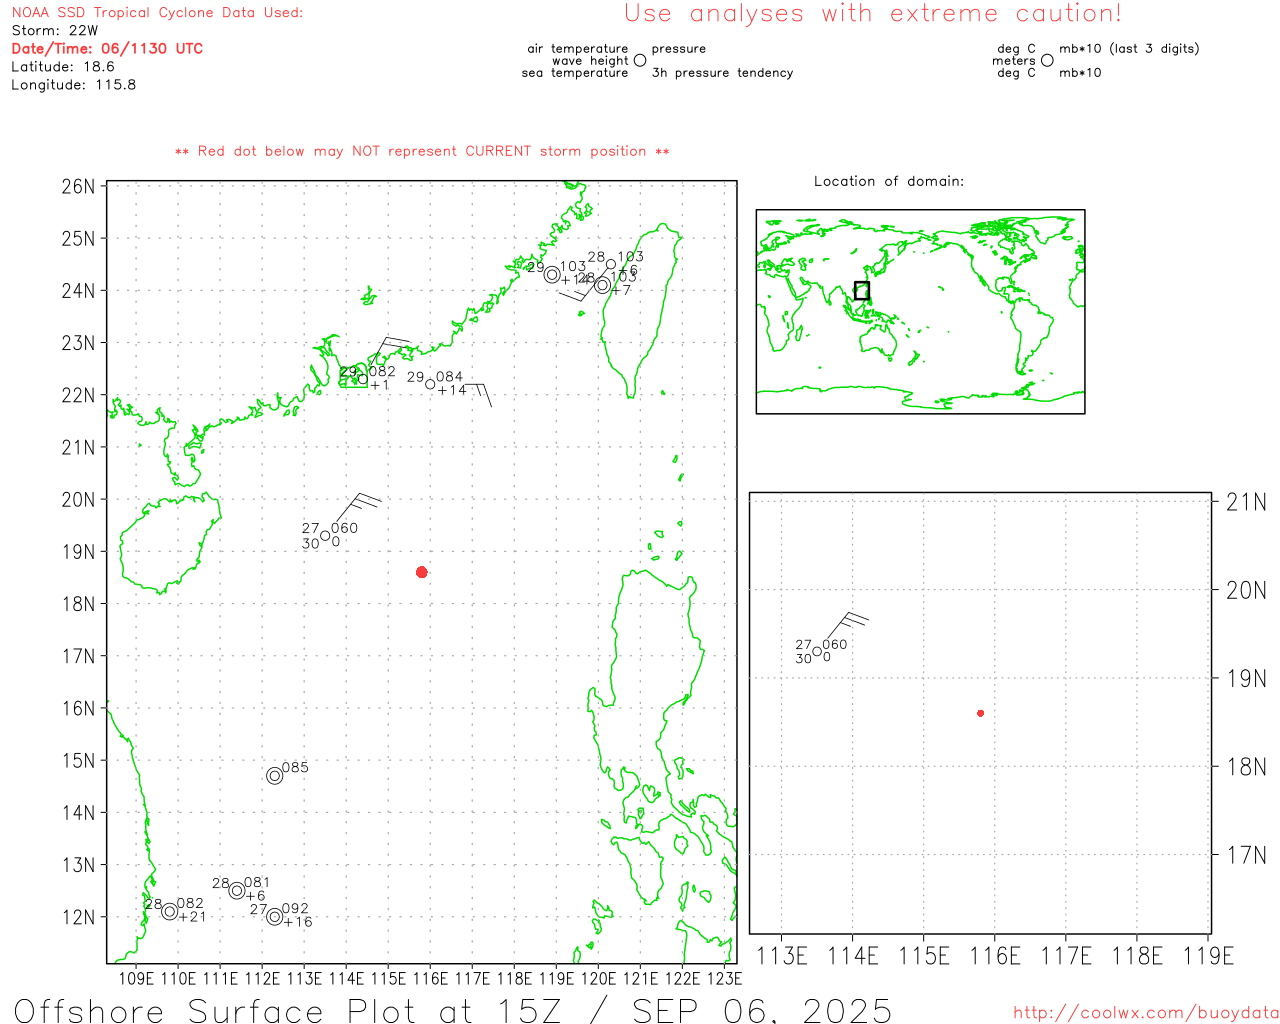Click the red storm dot on main map

[422, 572]
